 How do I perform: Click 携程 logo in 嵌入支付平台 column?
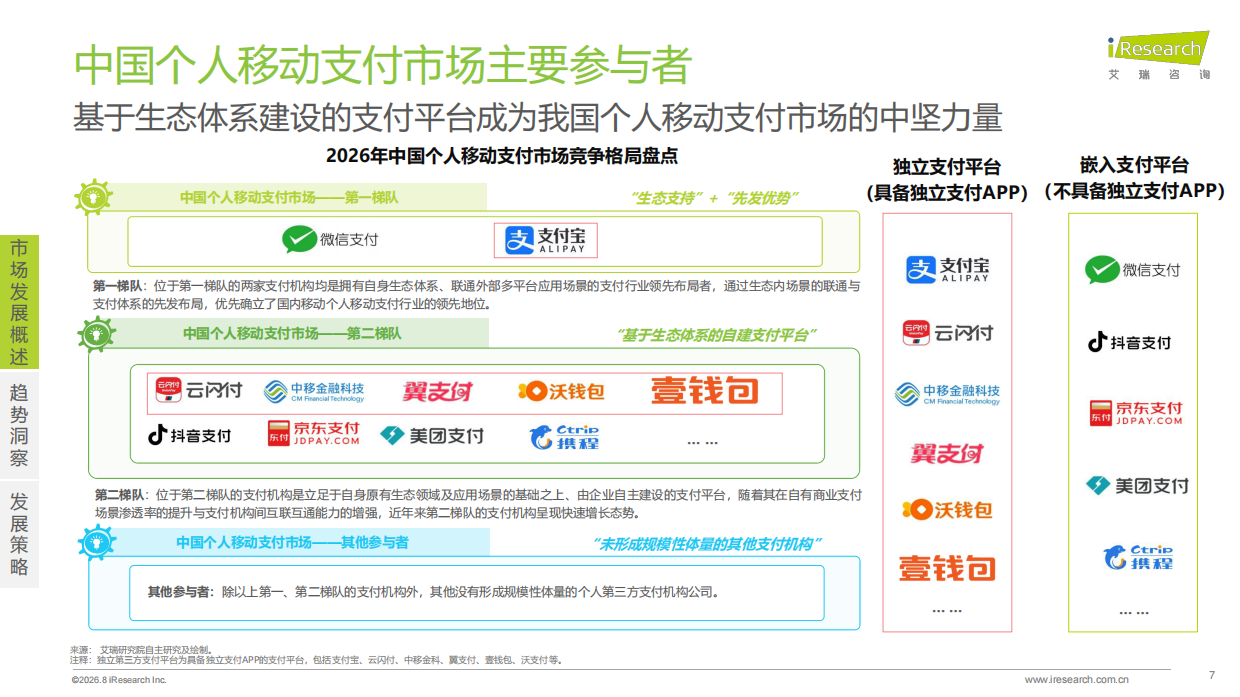tap(1137, 557)
